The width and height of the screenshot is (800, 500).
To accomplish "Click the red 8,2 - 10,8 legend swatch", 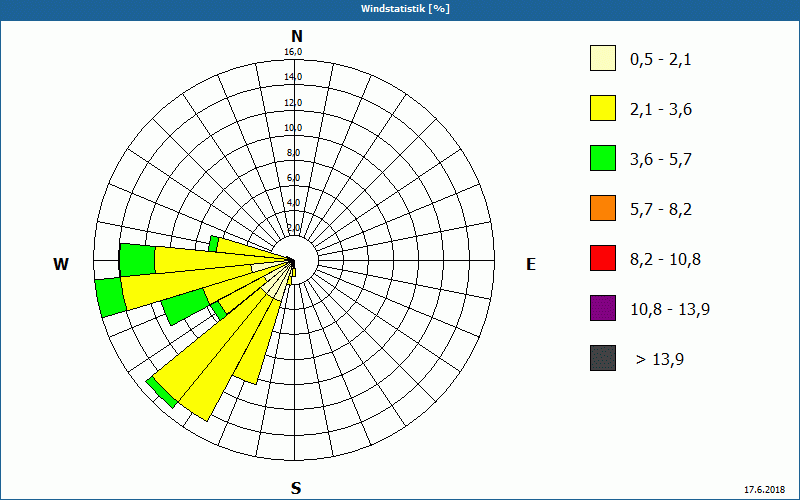I will (x=603, y=258).
